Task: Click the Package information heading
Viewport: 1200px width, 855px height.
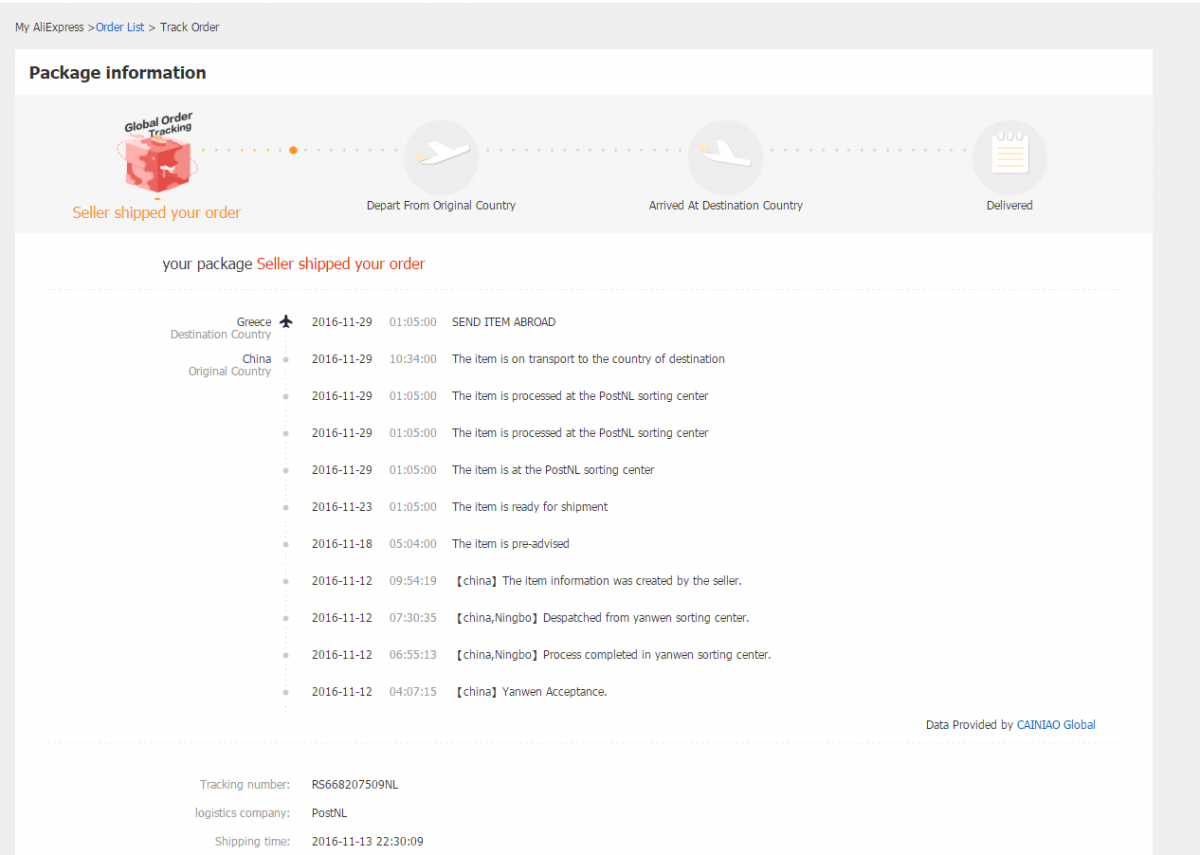Action: point(117,73)
